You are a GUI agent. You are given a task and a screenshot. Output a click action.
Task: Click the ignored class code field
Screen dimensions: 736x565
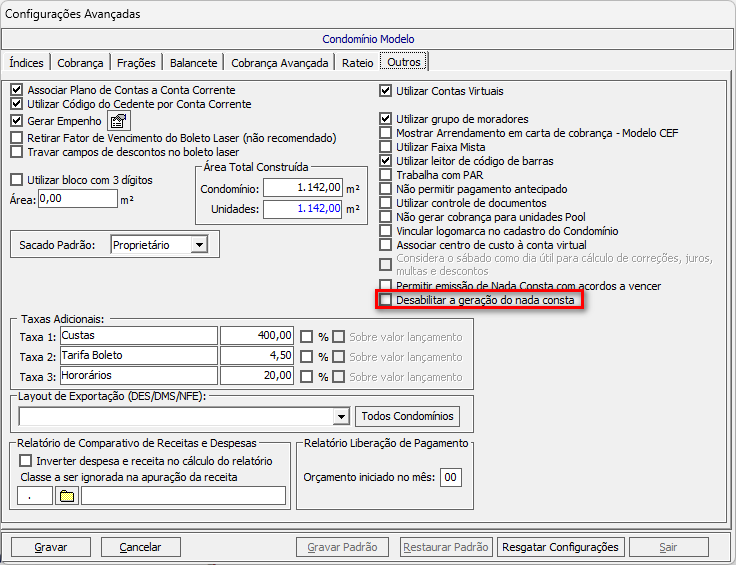coord(35,496)
